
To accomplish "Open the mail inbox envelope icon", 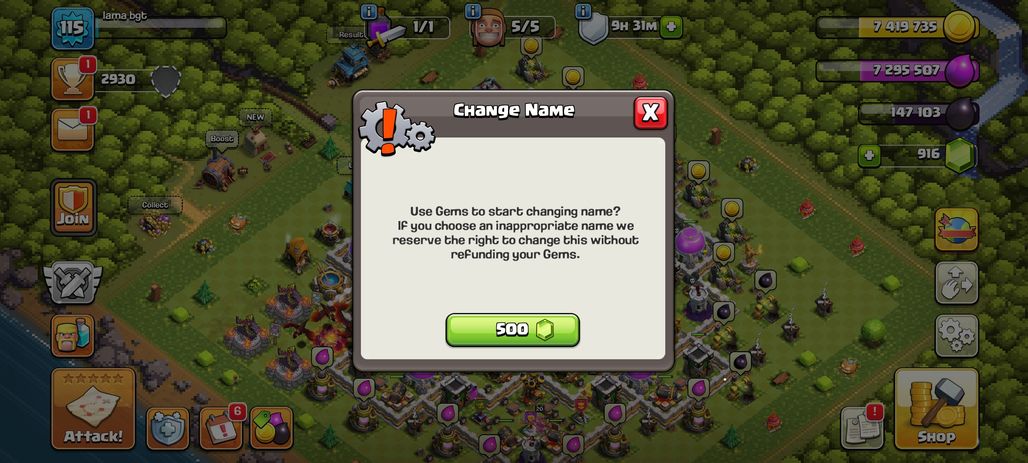I will point(72,130).
